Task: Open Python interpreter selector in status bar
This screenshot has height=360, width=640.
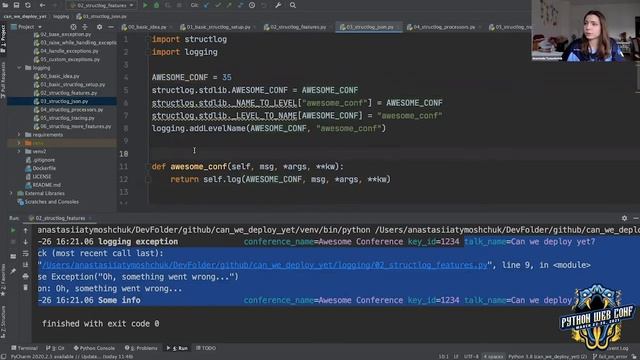Action: point(548,357)
